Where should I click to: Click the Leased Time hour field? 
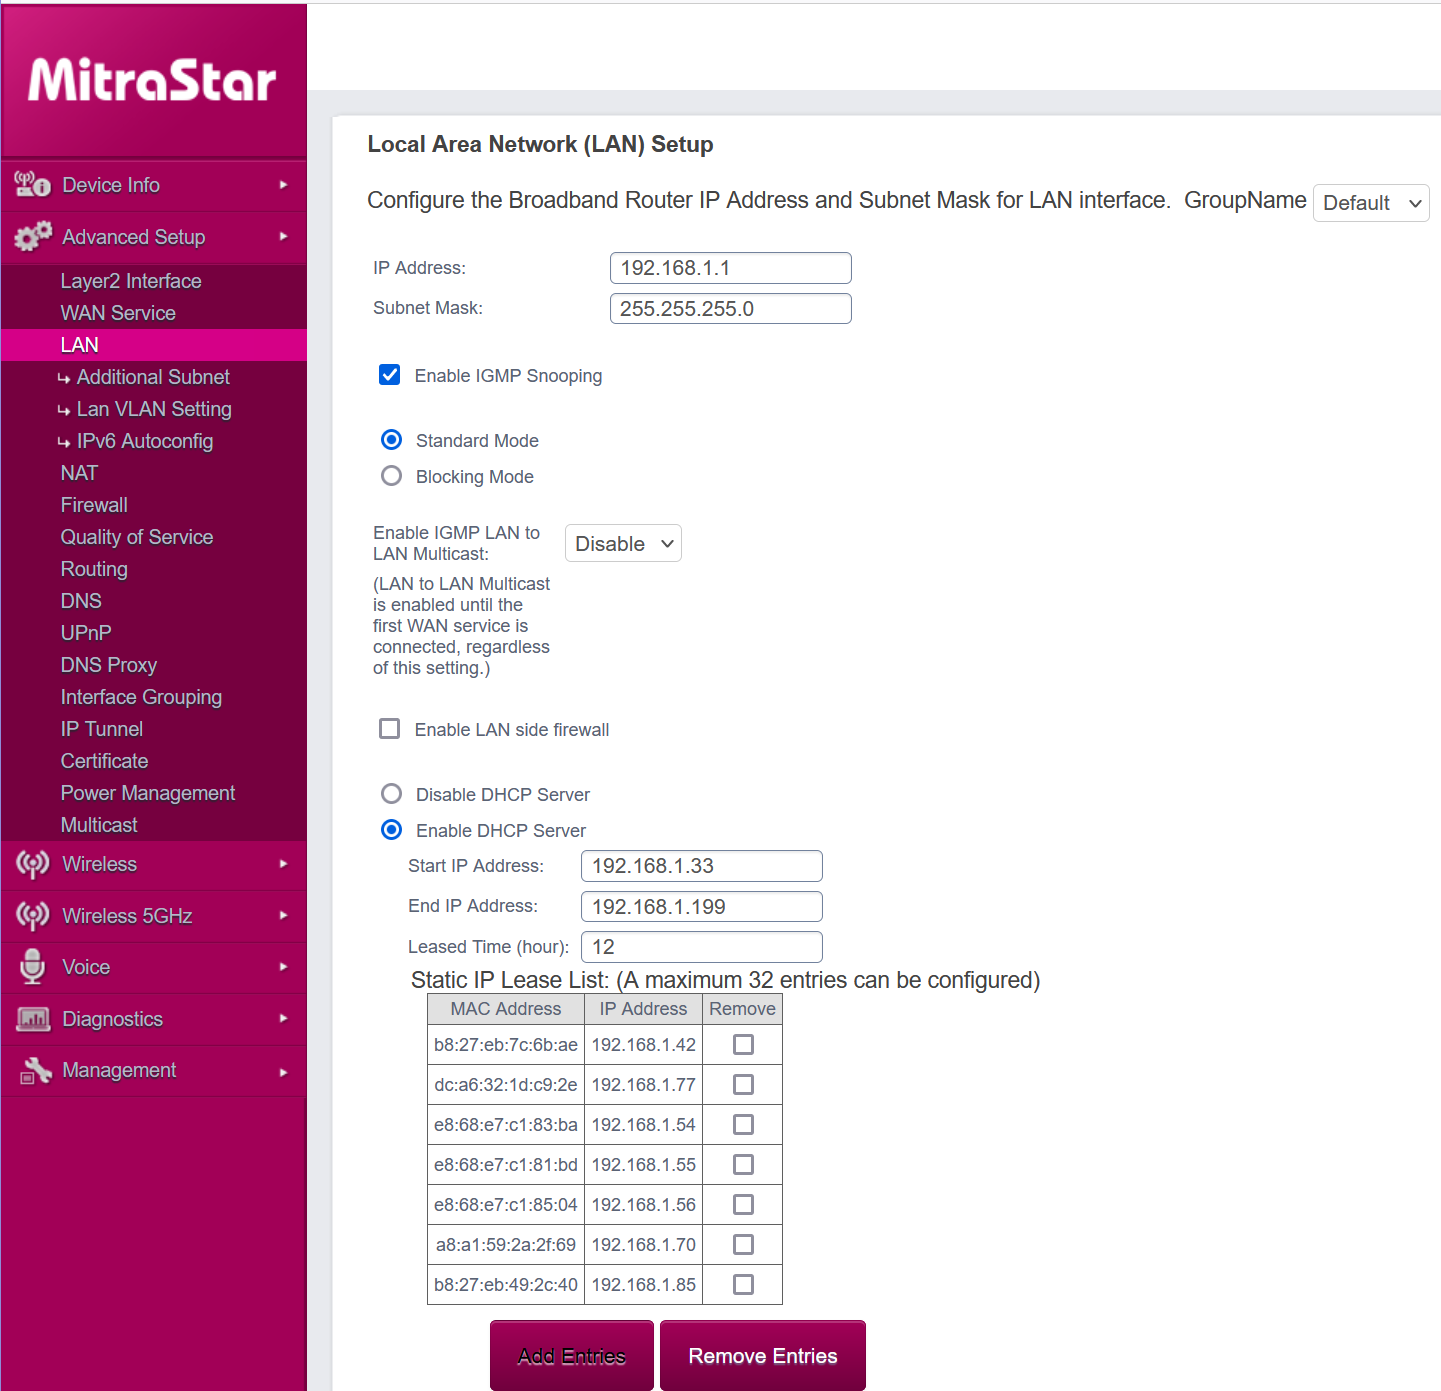[x=702, y=947]
